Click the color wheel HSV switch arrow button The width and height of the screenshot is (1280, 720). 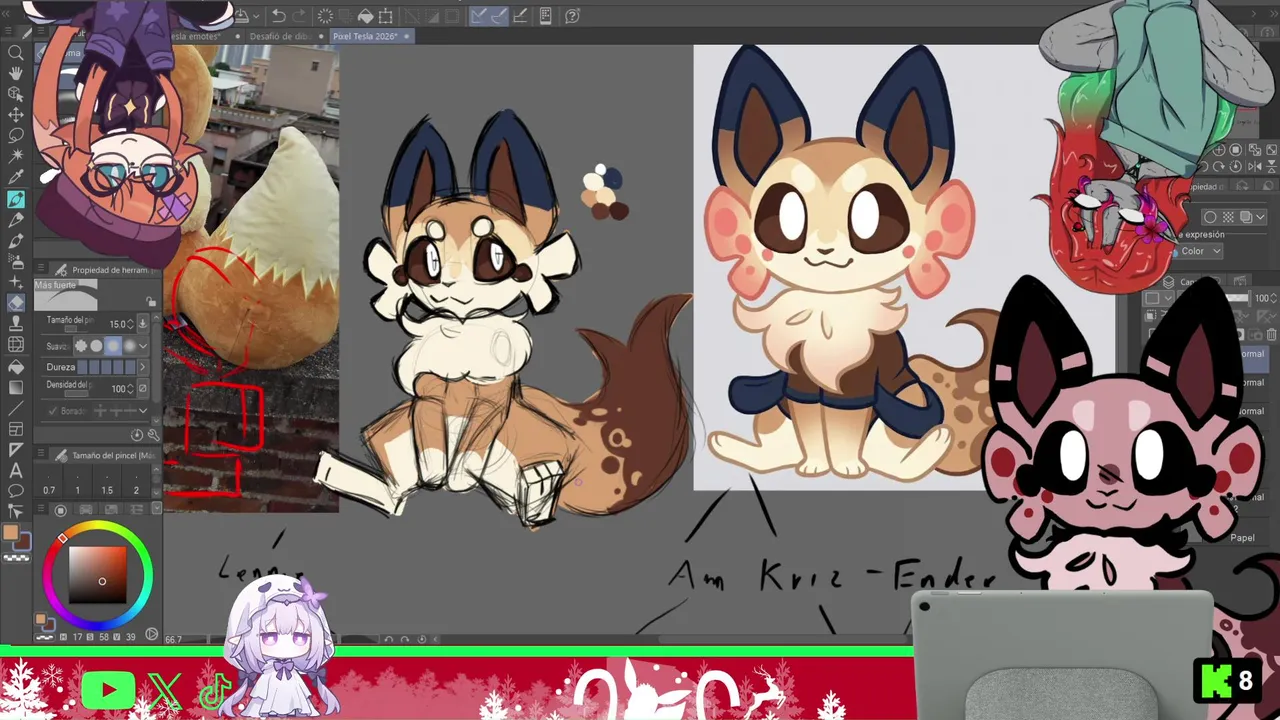(151, 634)
